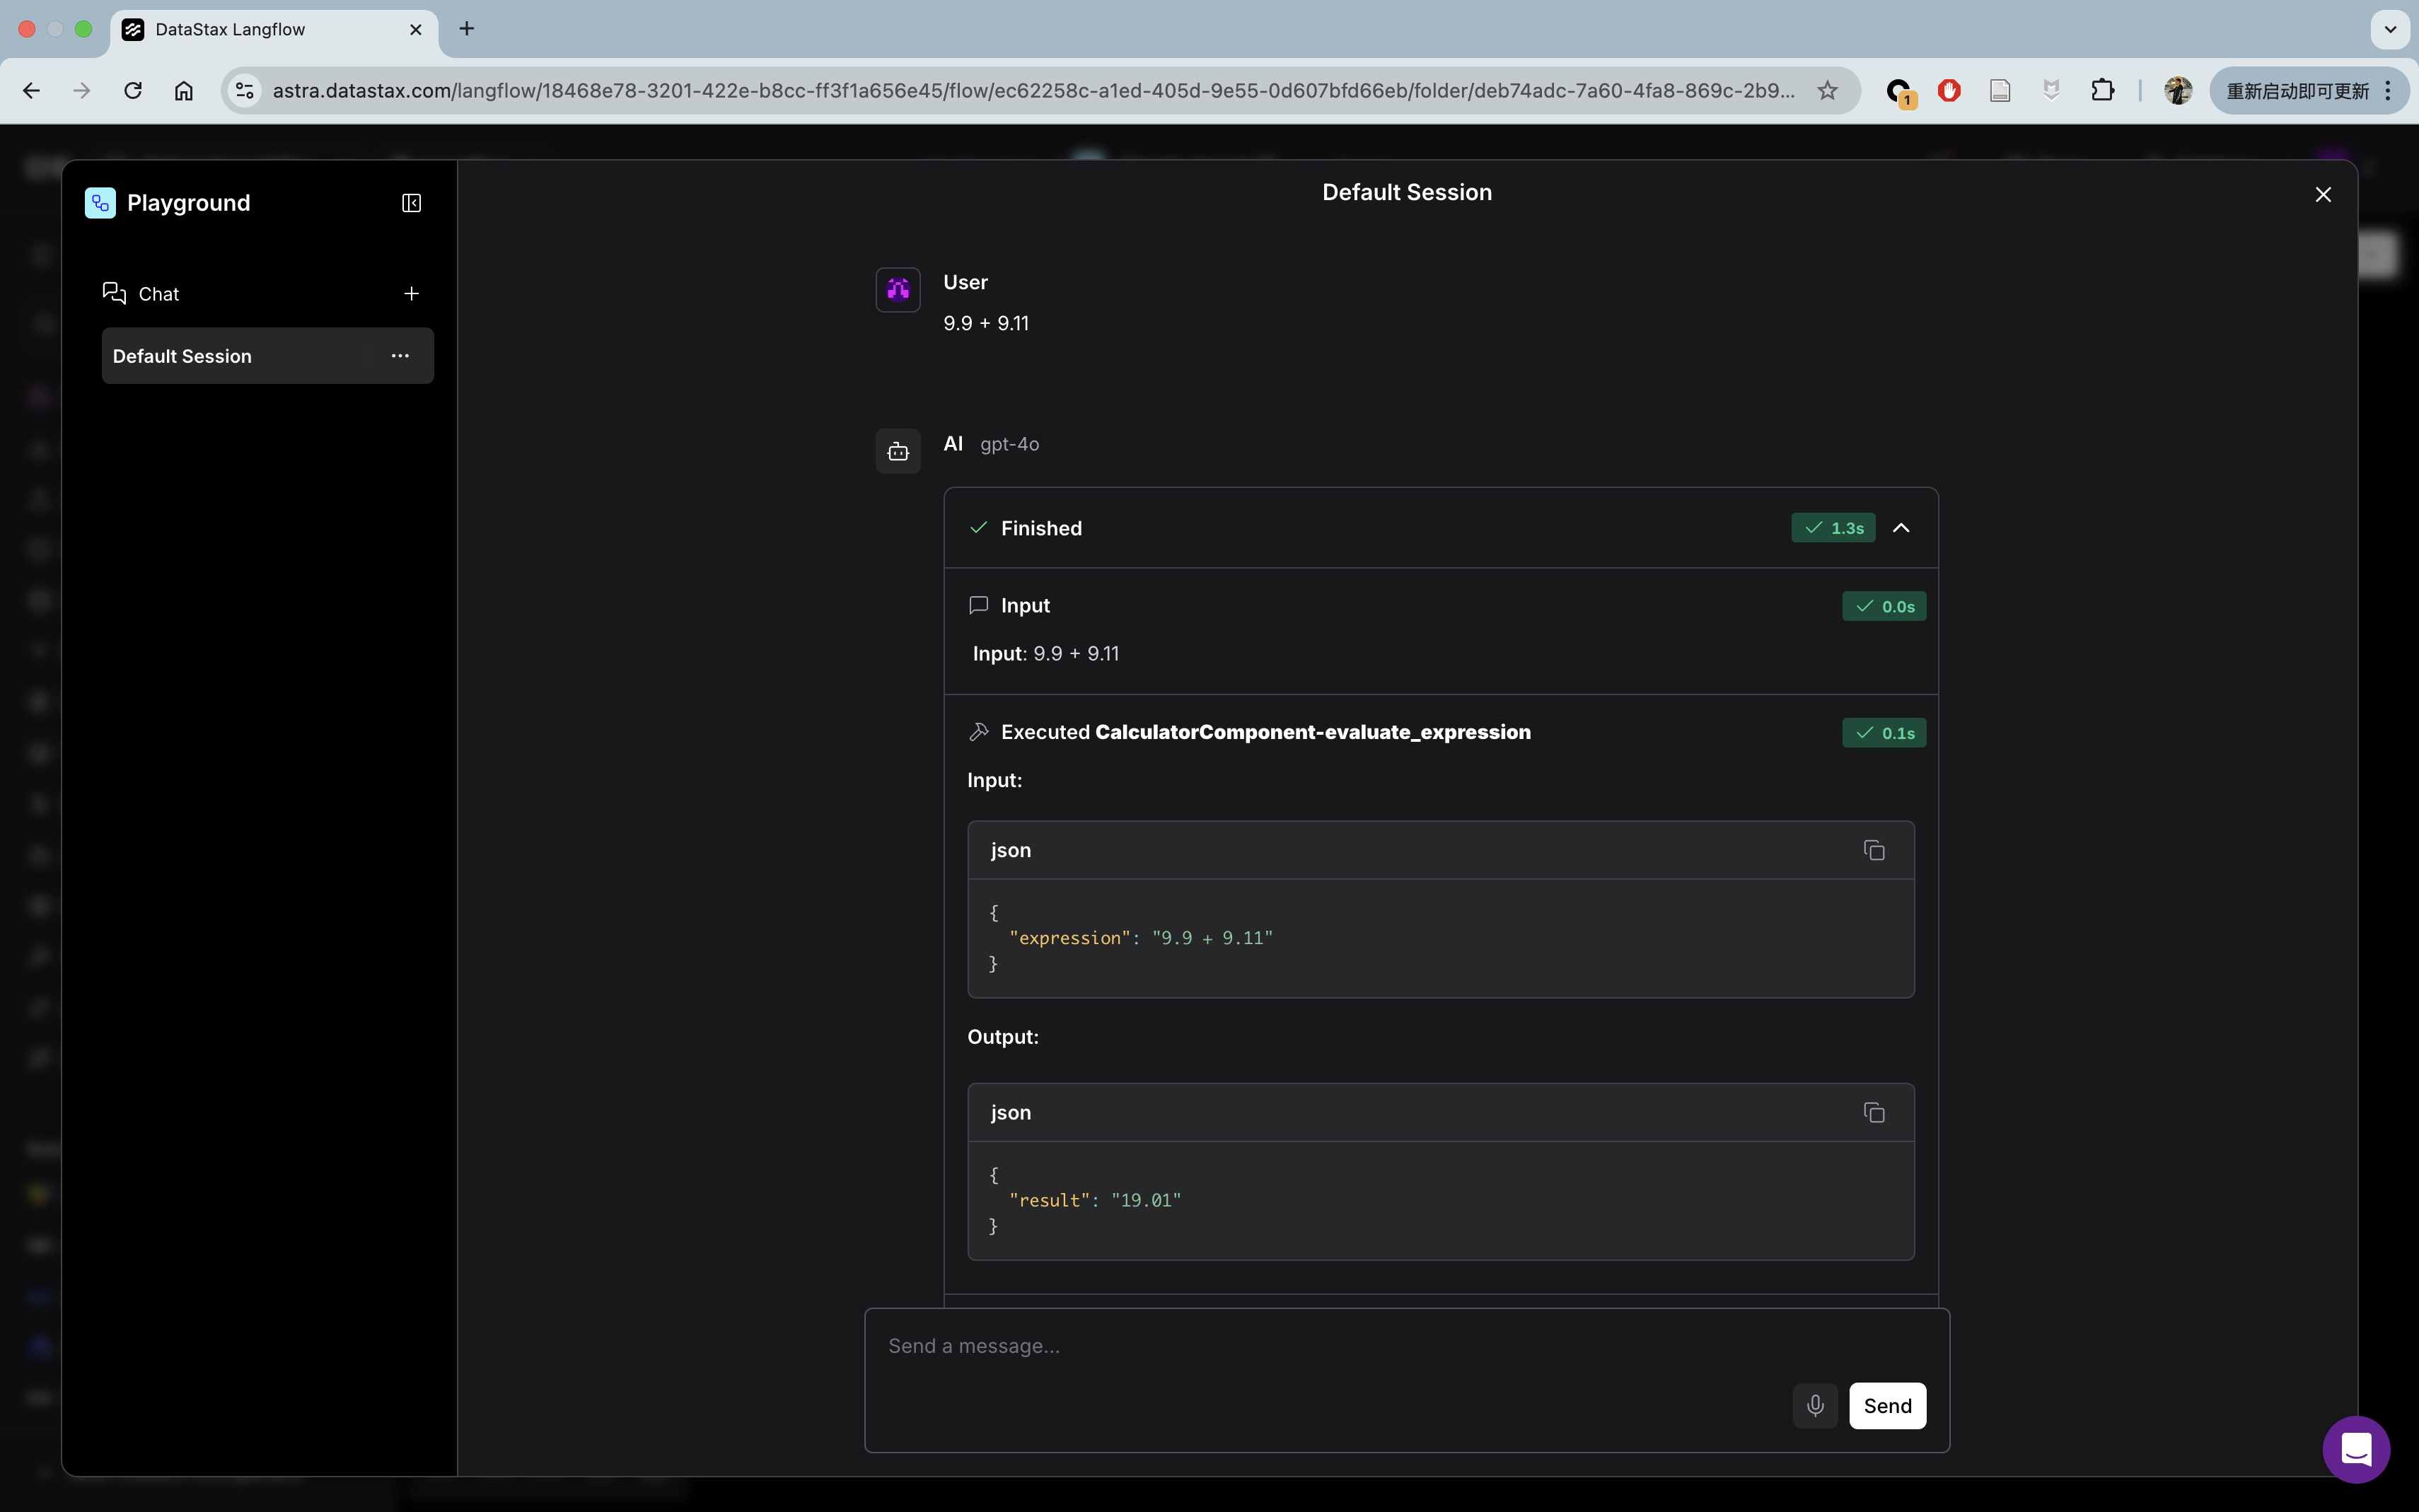The height and width of the screenshot is (1512, 2419).
Task: Click the user message 9.9 + 9.11
Action: pyautogui.click(x=985, y=323)
